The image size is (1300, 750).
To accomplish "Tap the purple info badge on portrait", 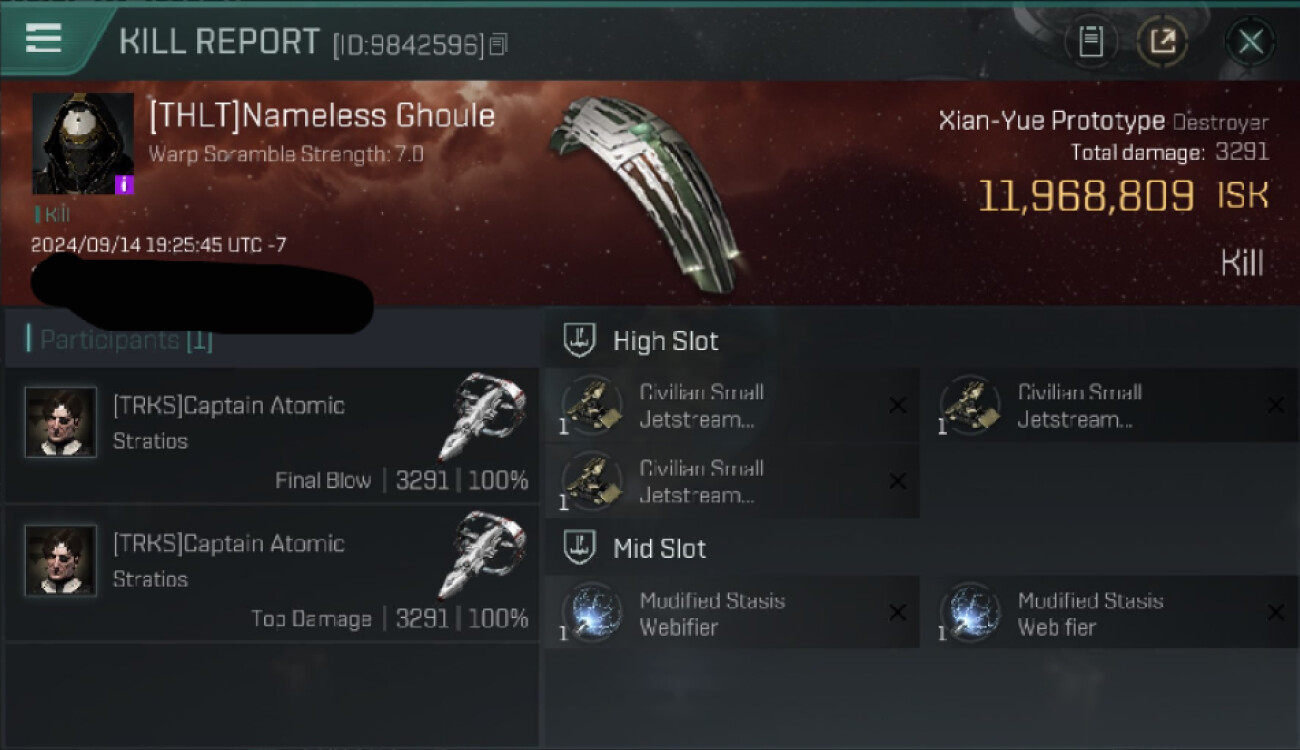I will (x=125, y=185).
